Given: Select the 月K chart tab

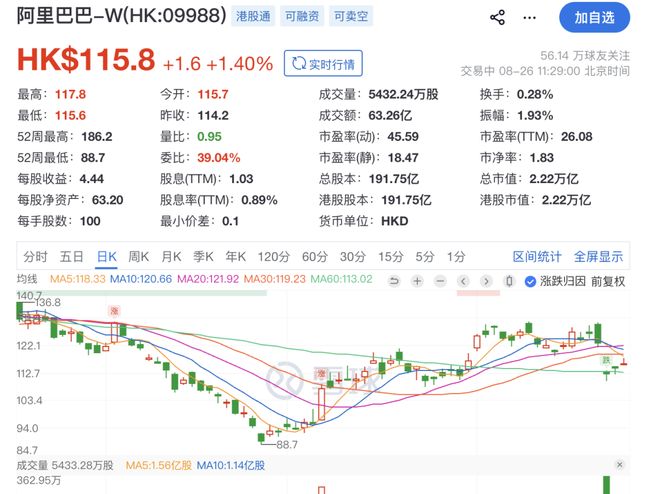Looking at the screenshot, I should click(x=171, y=256).
